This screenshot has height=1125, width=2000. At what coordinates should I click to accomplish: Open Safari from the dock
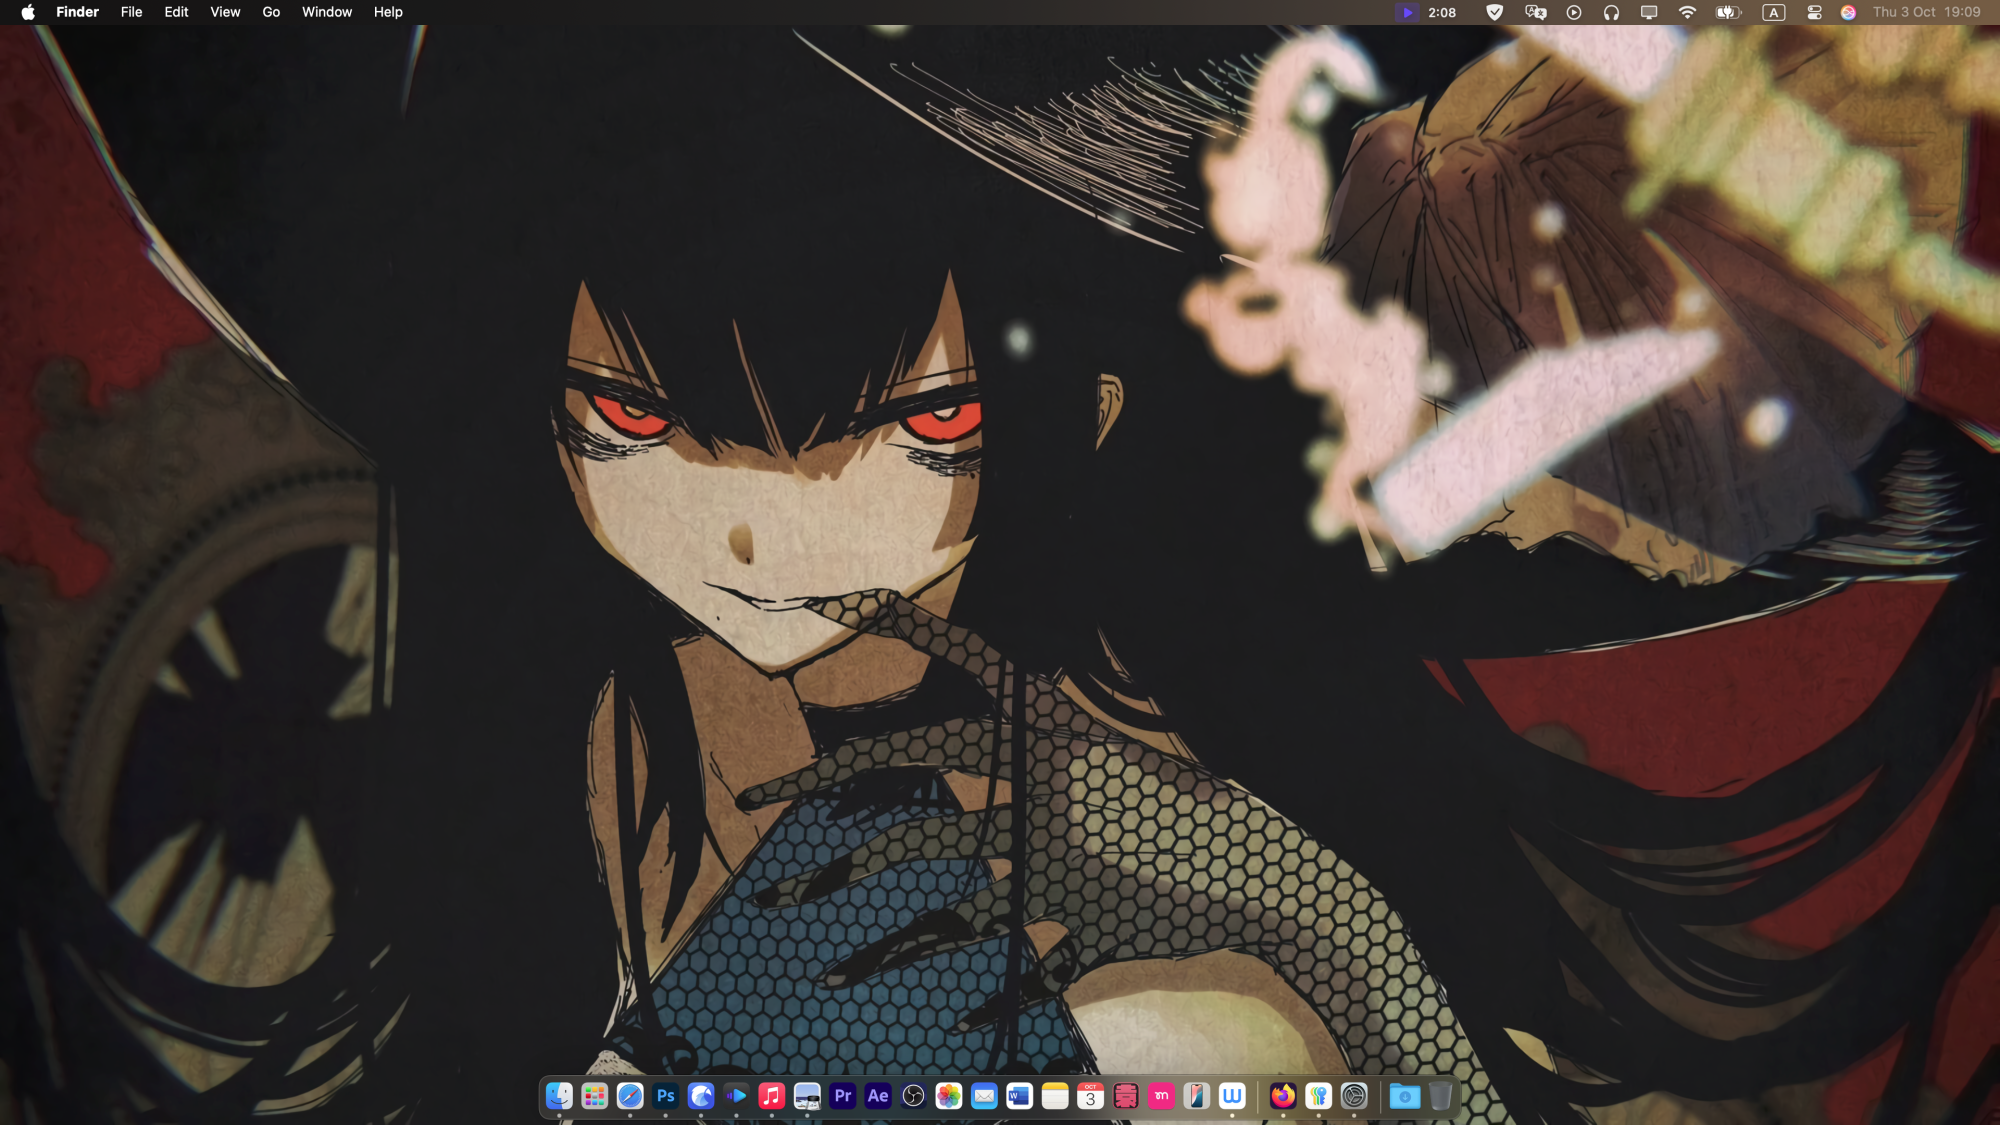point(630,1096)
